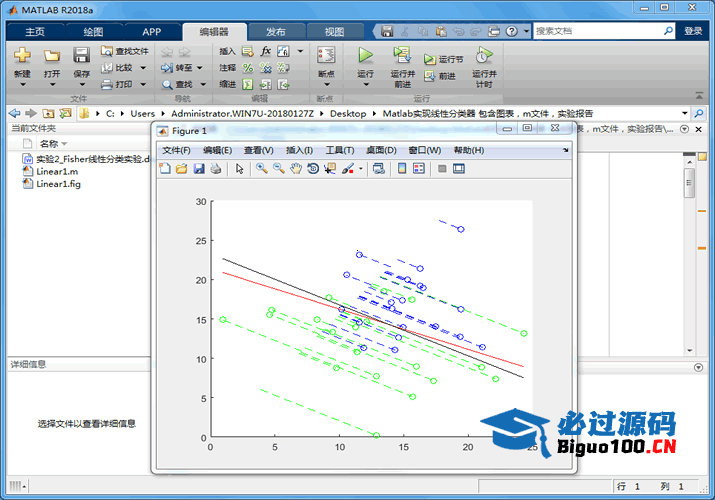Click Hide Plot Tools icon in Figure 1
The image size is (715, 500).
(442, 169)
